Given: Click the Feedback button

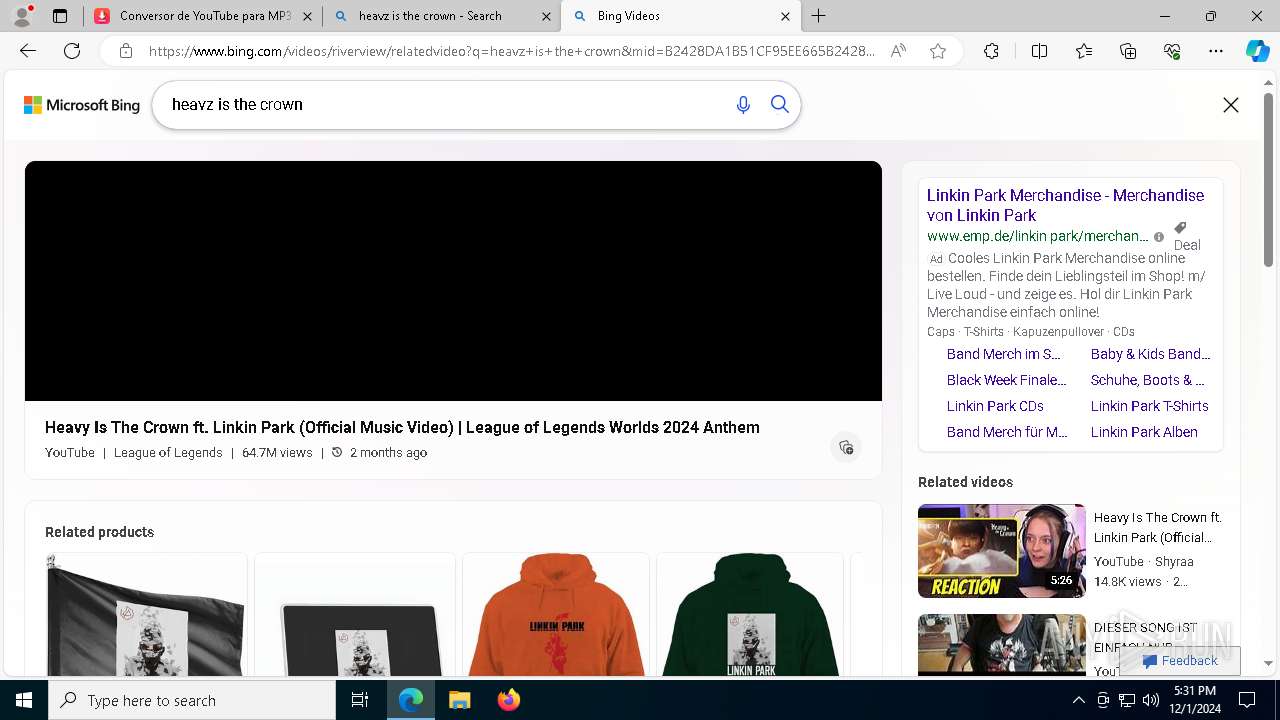Looking at the screenshot, I should pyautogui.click(x=1180, y=661).
